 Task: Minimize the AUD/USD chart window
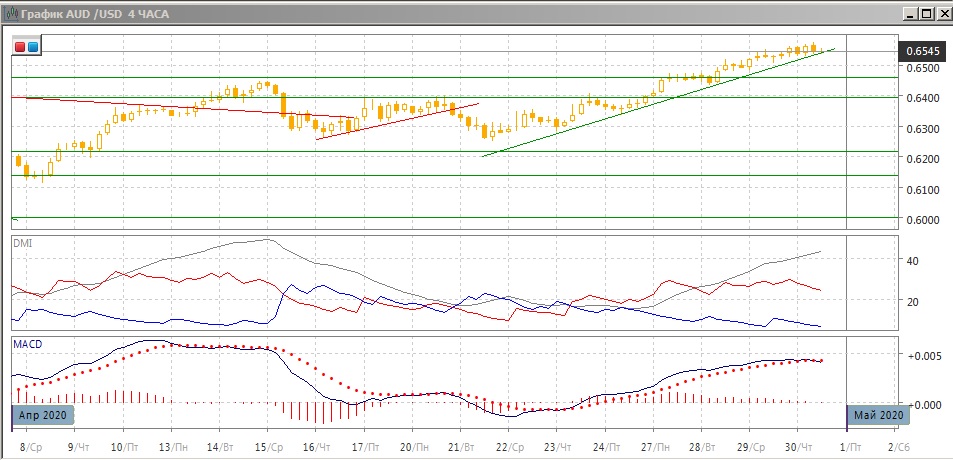908,13
